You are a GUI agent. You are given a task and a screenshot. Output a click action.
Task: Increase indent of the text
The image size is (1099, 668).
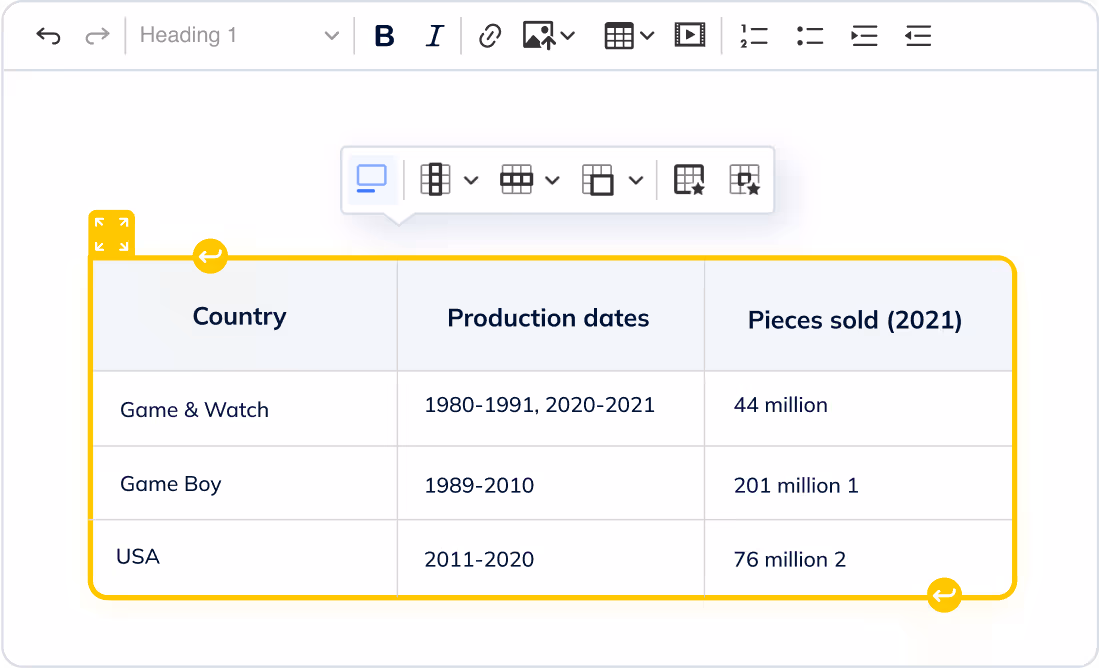tap(864, 36)
